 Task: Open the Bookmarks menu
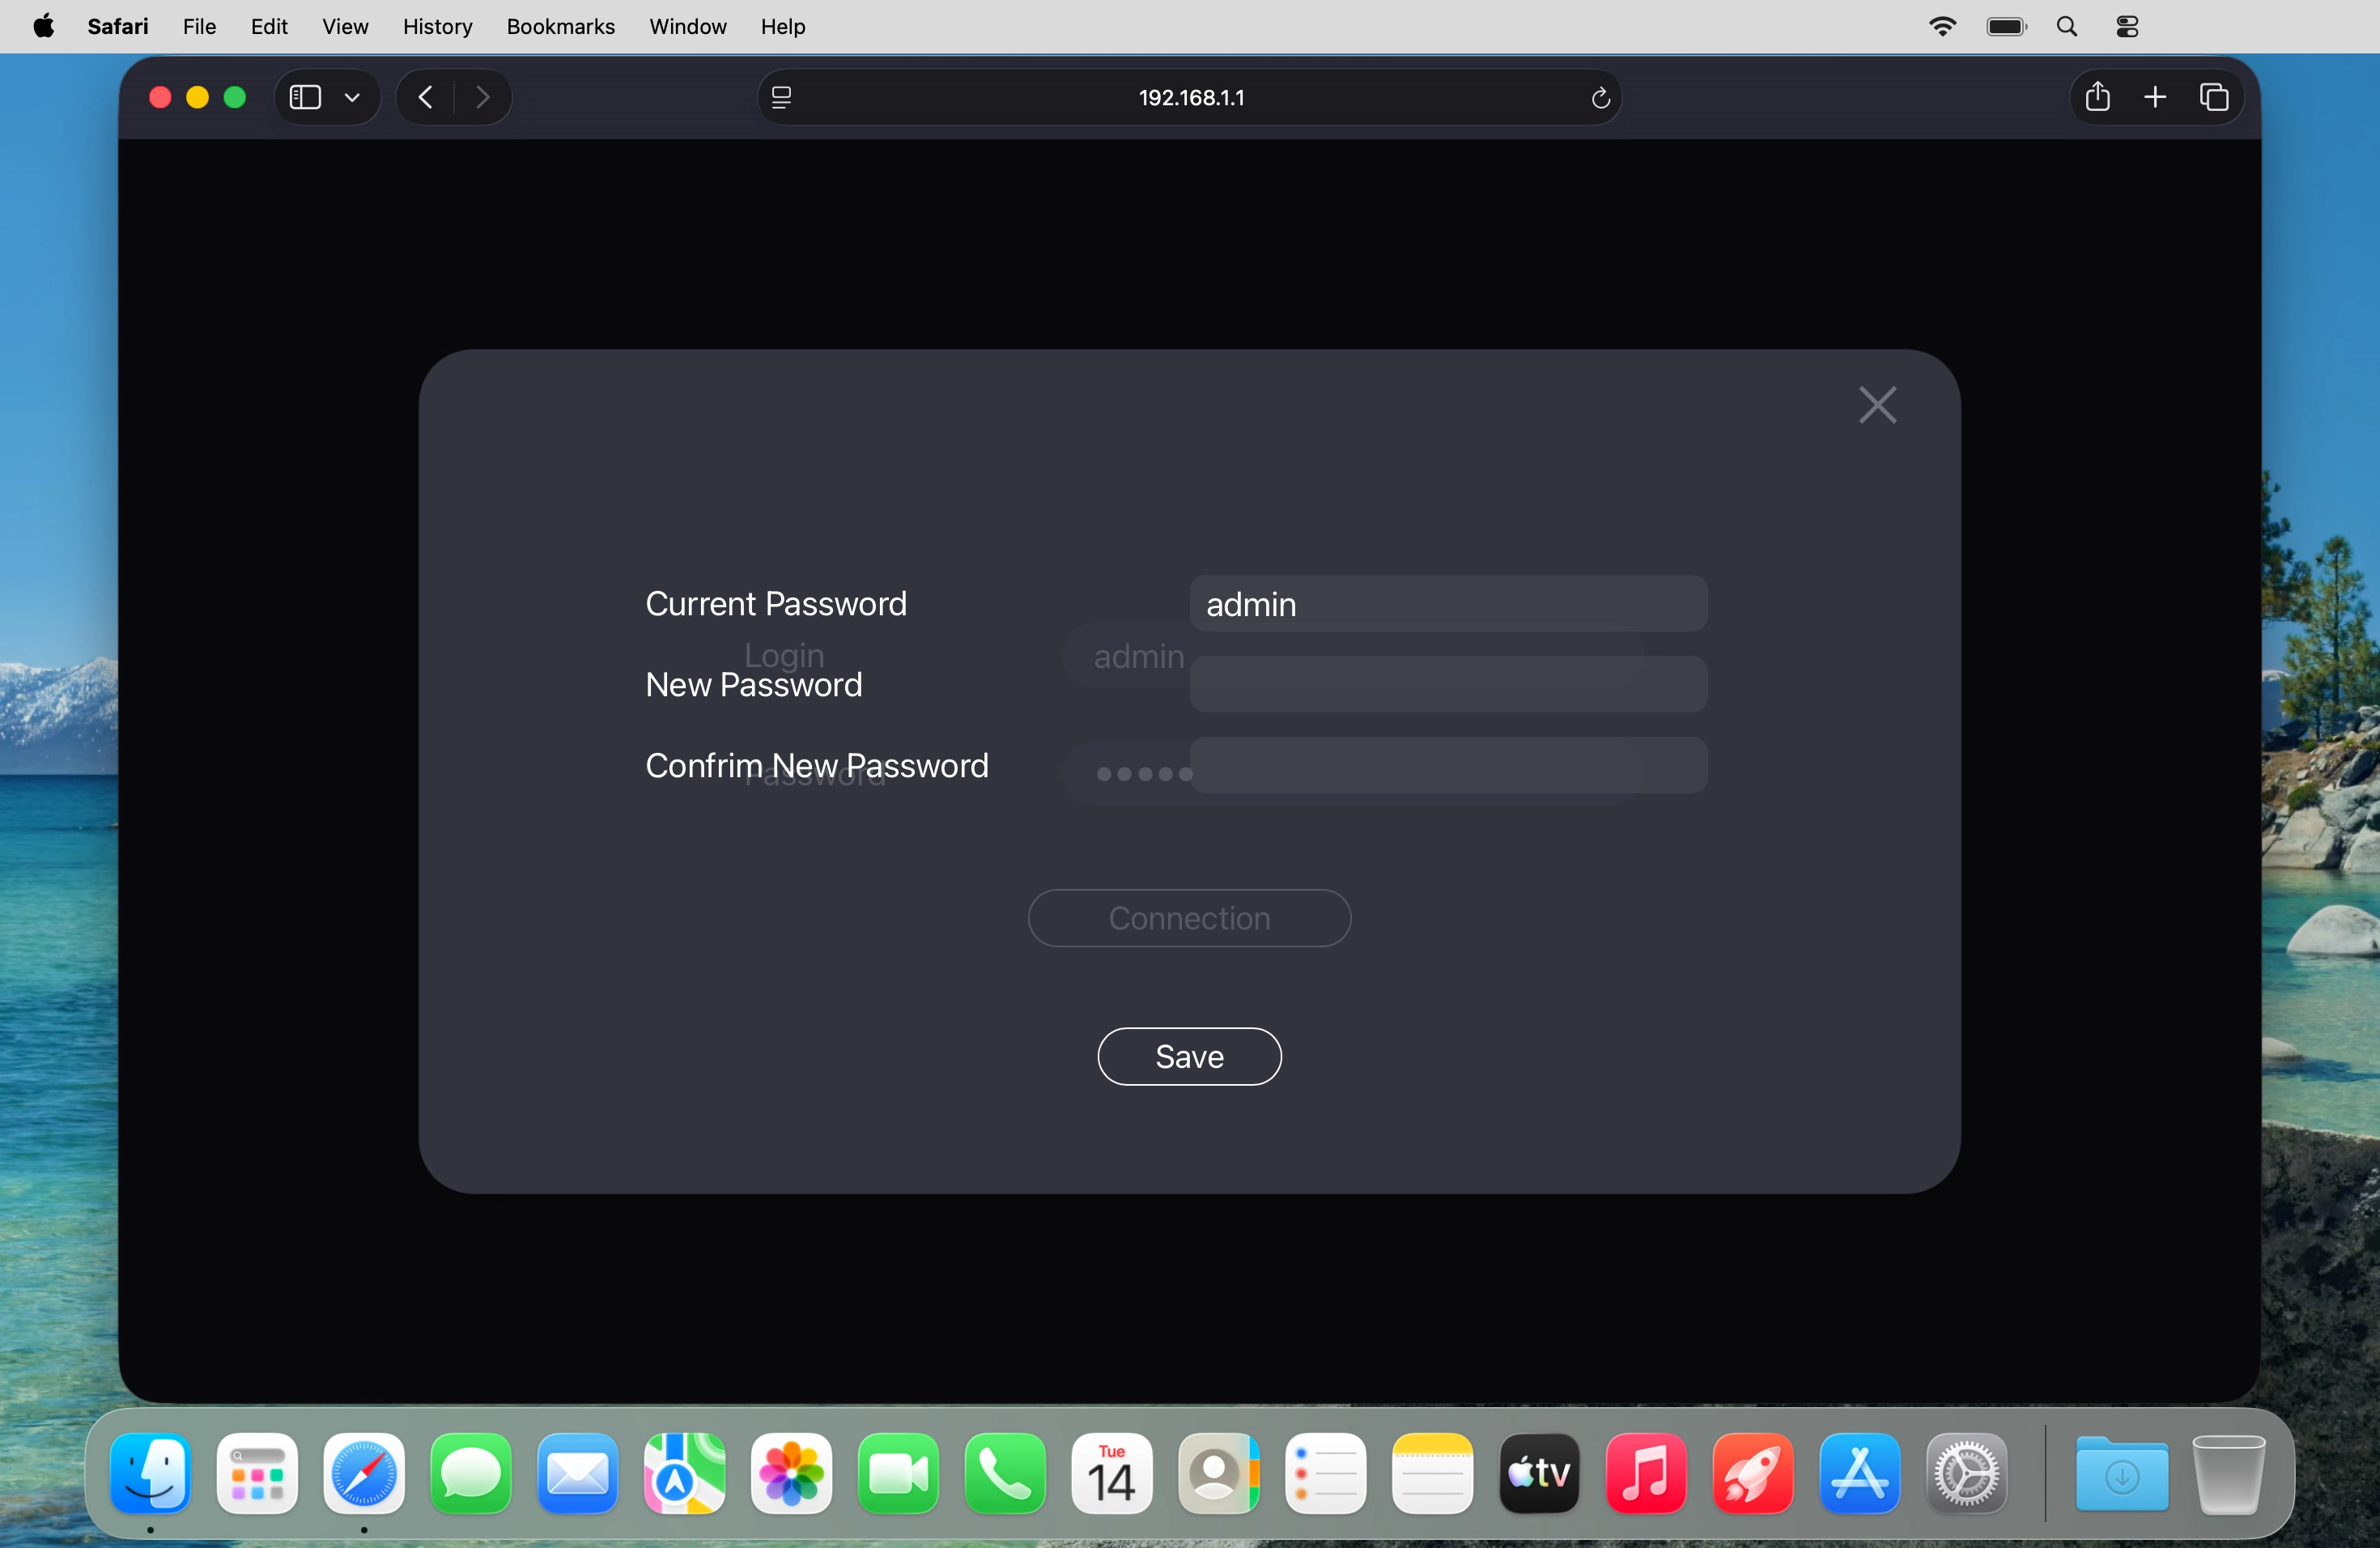pyautogui.click(x=560, y=27)
